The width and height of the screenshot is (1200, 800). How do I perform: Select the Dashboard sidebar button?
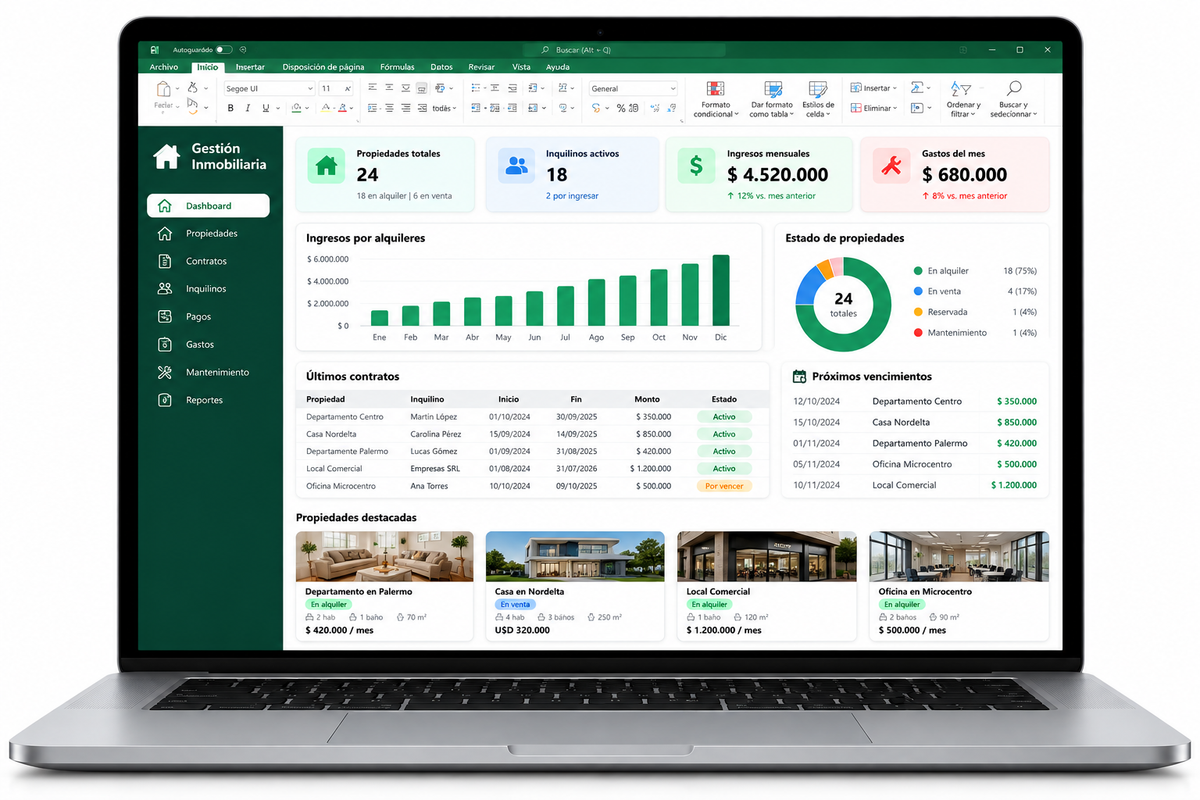tap(208, 206)
